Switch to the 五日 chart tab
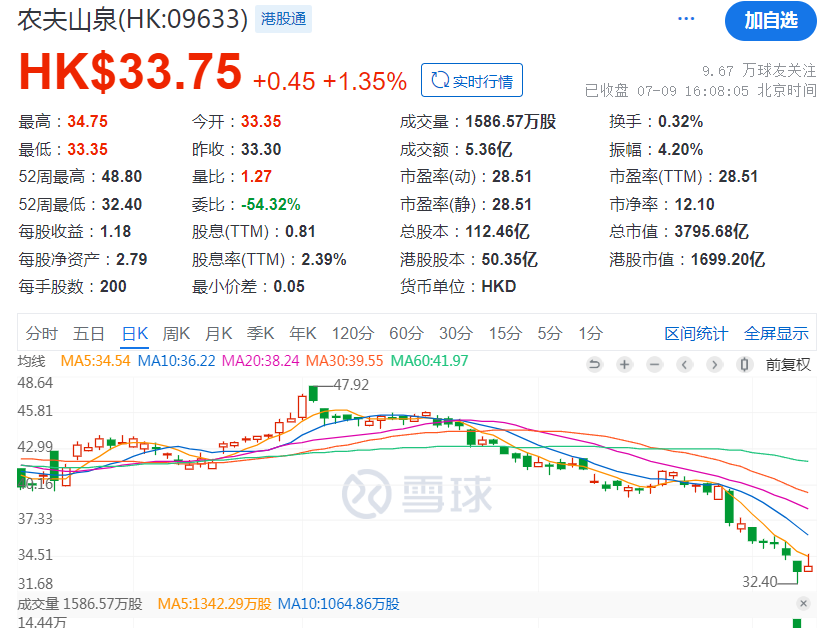818x628 pixels. 89,333
